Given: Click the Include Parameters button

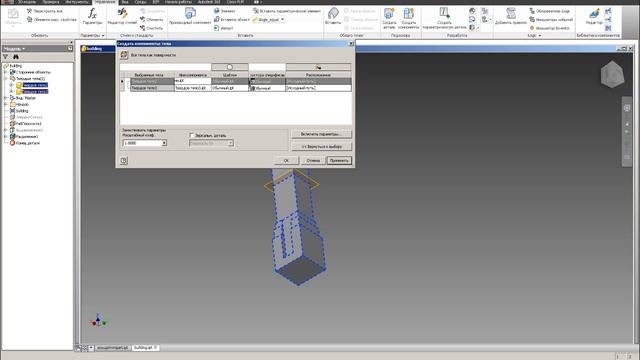Looking at the screenshot, I should [321, 134].
